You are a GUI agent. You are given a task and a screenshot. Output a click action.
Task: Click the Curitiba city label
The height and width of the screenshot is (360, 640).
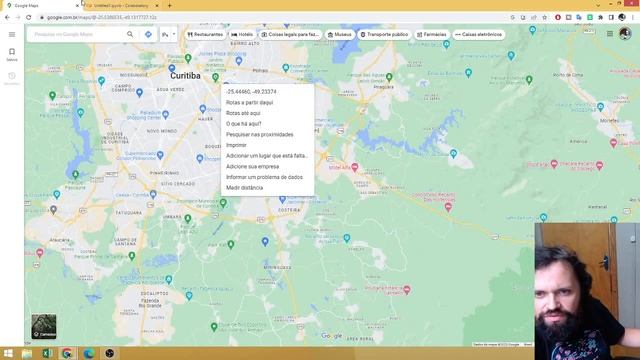click(x=185, y=76)
